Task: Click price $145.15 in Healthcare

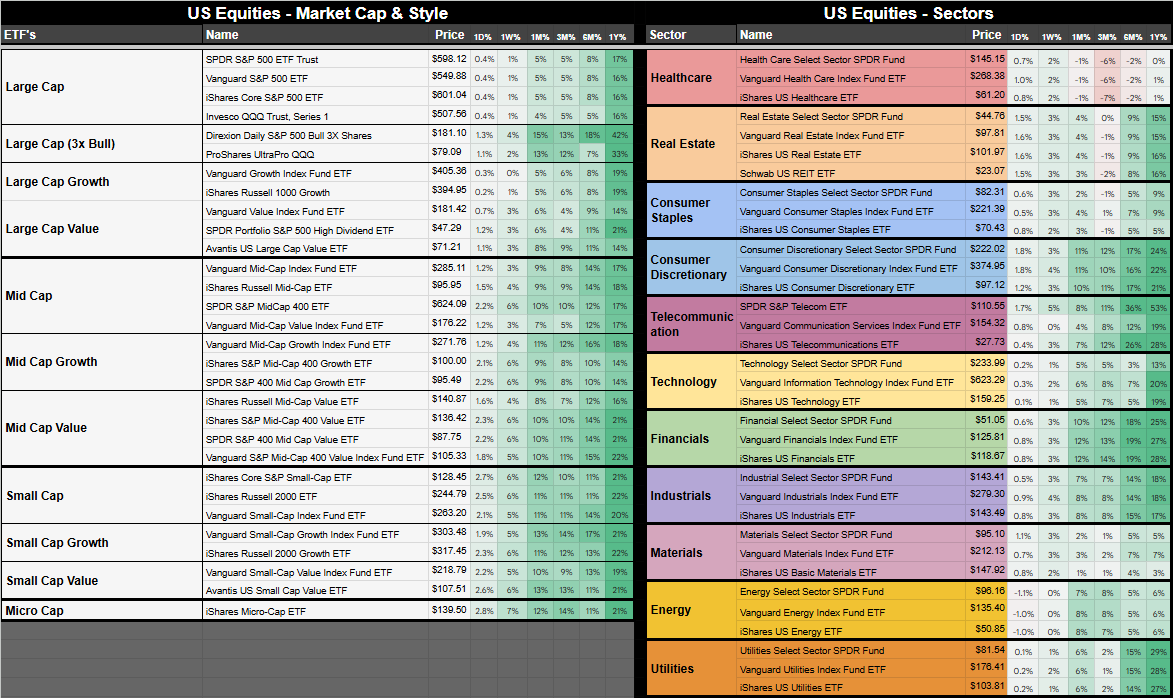Action: [x=987, y=58]
